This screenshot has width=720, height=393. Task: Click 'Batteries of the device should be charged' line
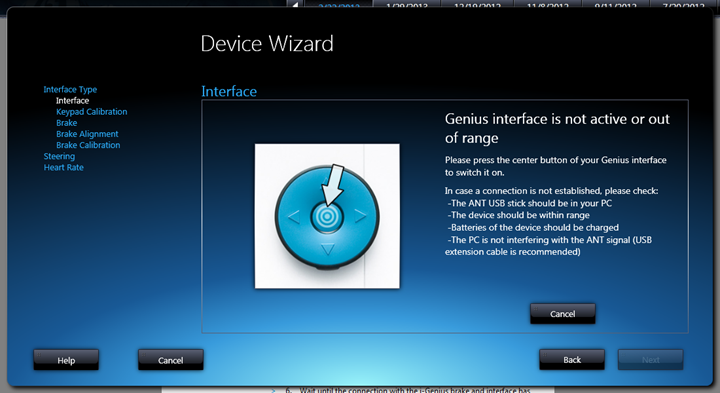[533, 227]
